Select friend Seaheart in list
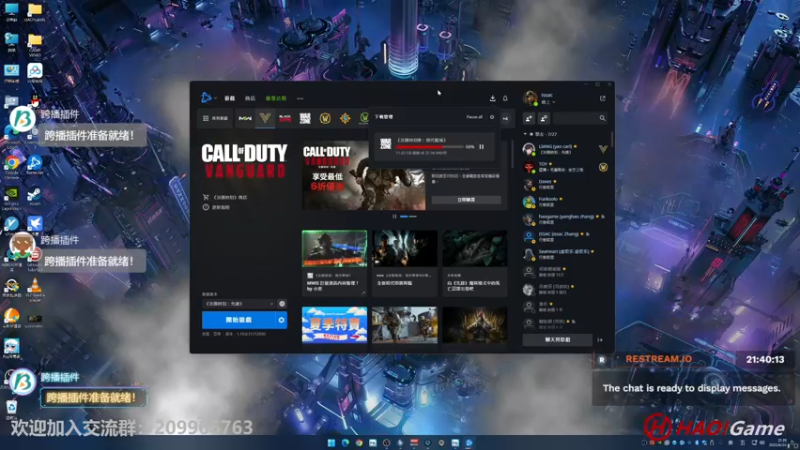The height and width of the screenshot is (450, 800). tap(565, 254)
